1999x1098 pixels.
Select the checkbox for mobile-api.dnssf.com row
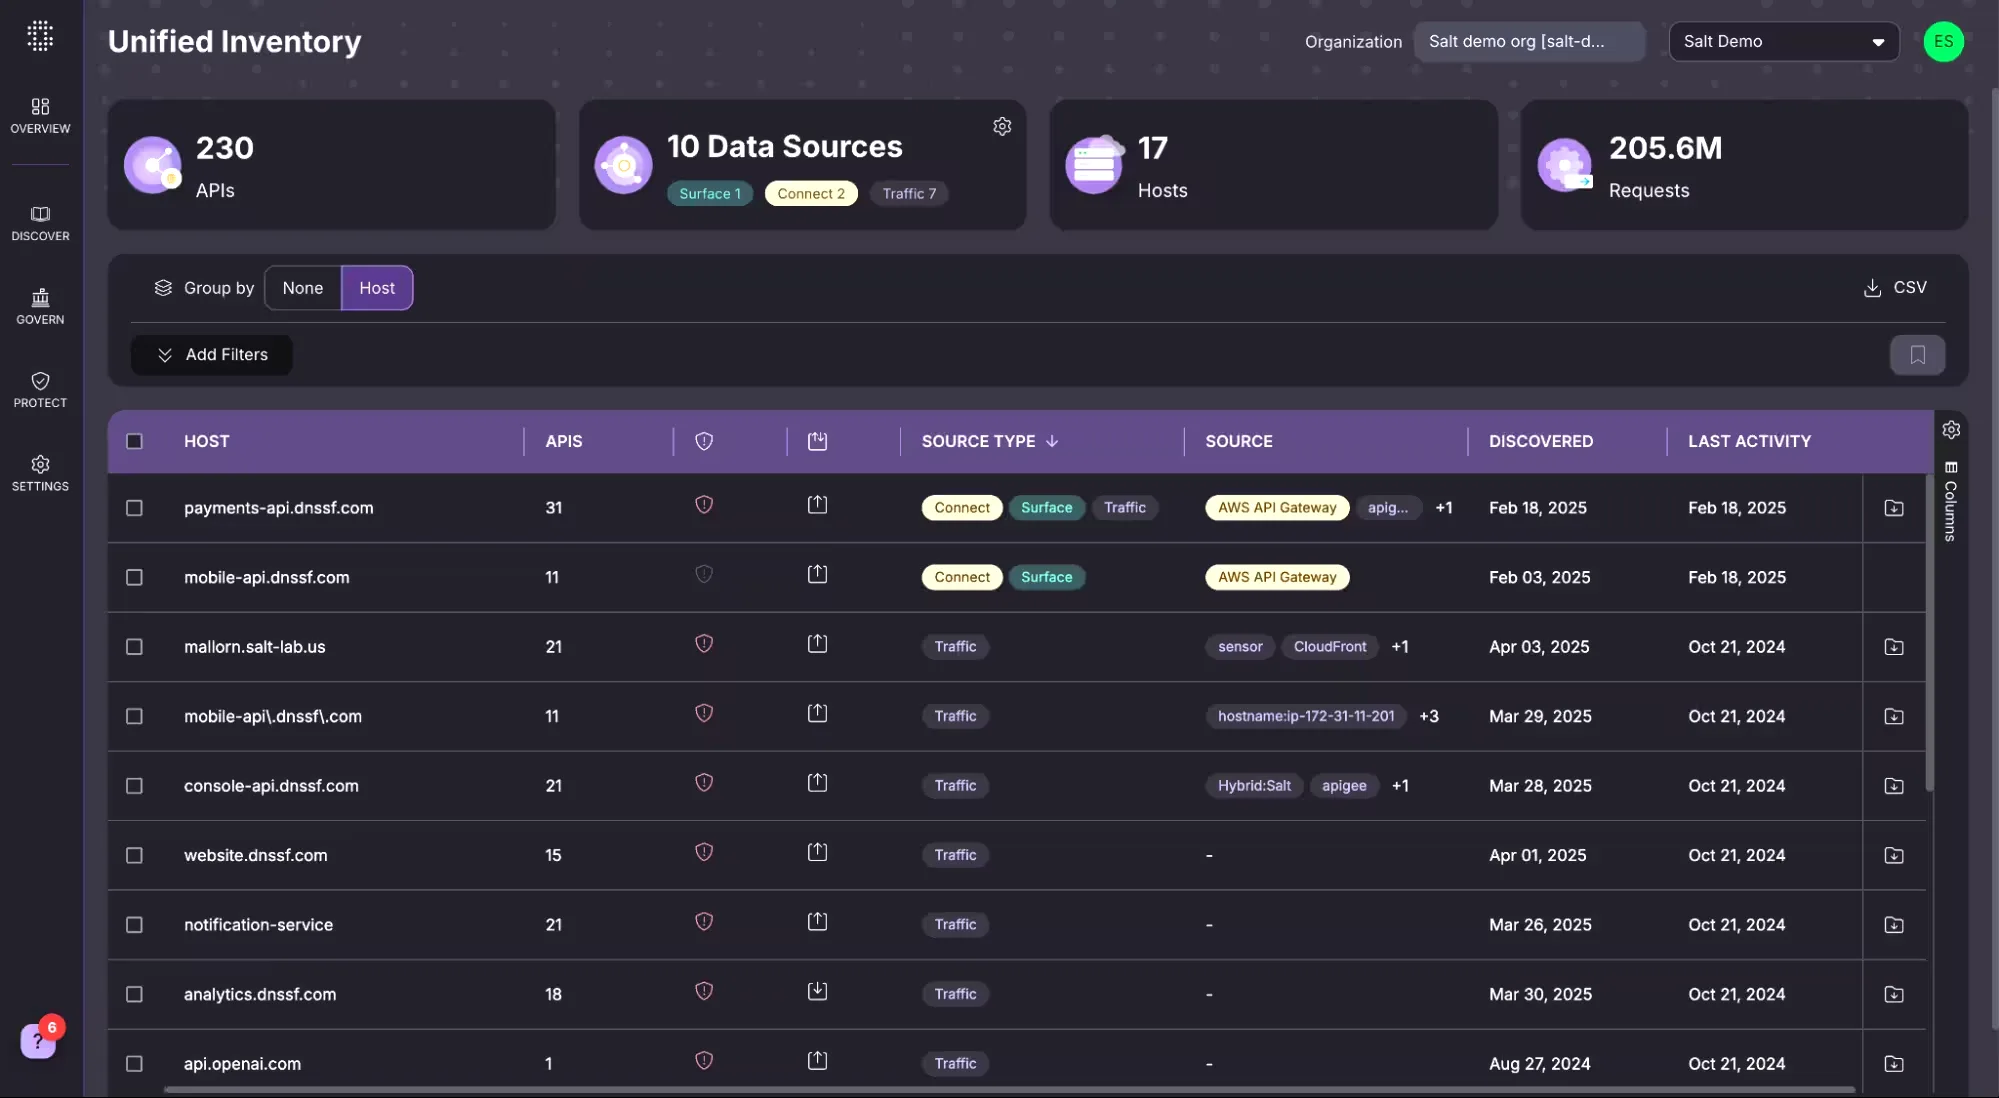point(135,577)
